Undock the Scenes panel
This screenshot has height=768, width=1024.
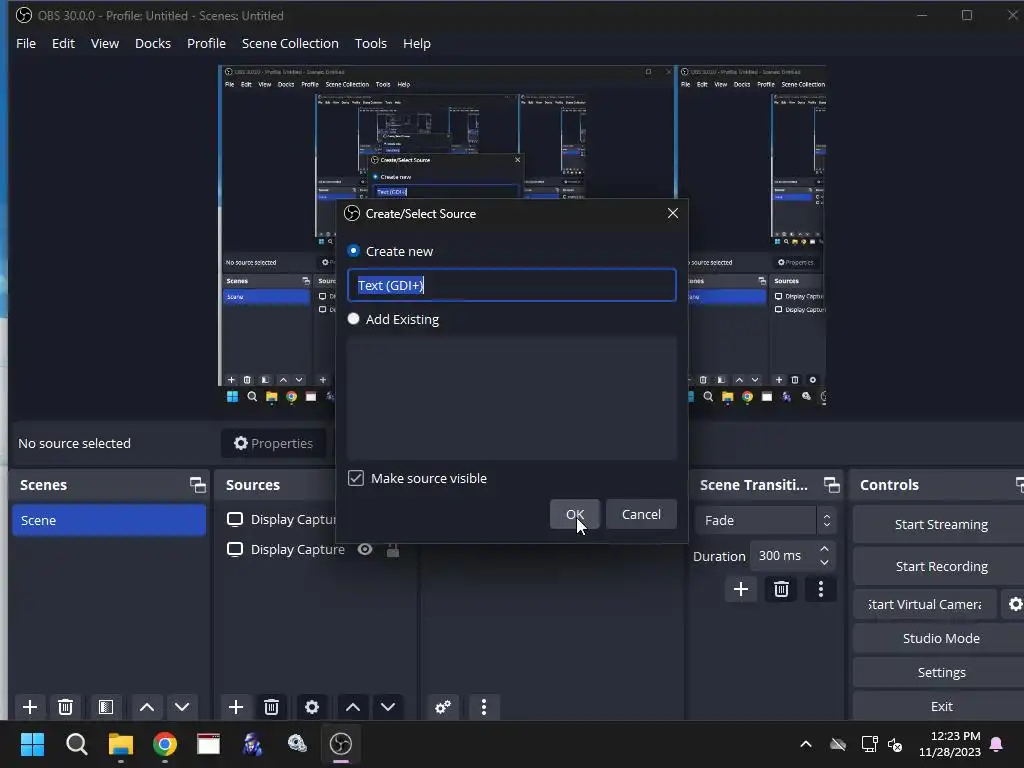(198, 485)
